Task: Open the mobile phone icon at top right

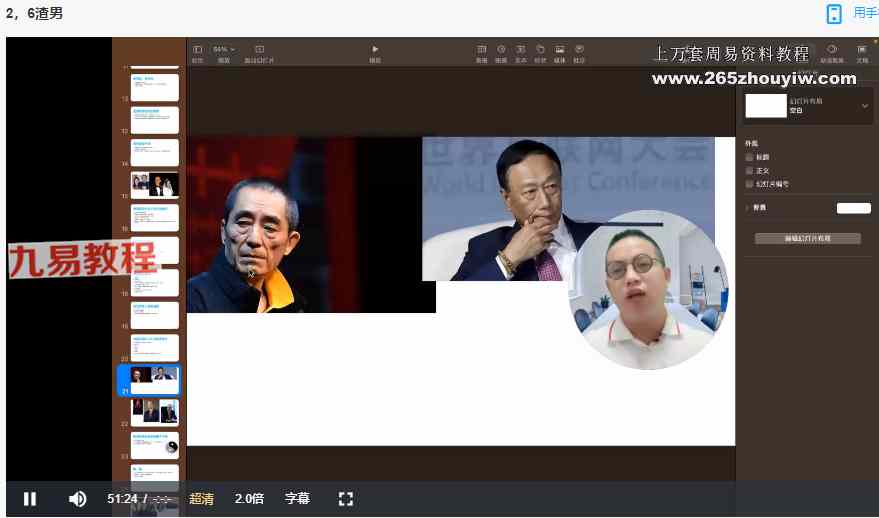Action: 834,14
